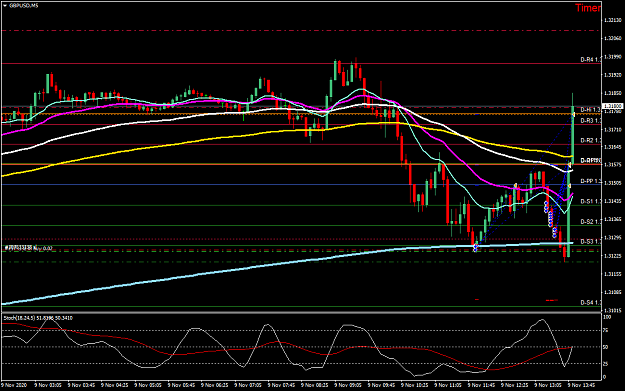Select the D-R4 pivot level label
625x391 pixels.
590,59
